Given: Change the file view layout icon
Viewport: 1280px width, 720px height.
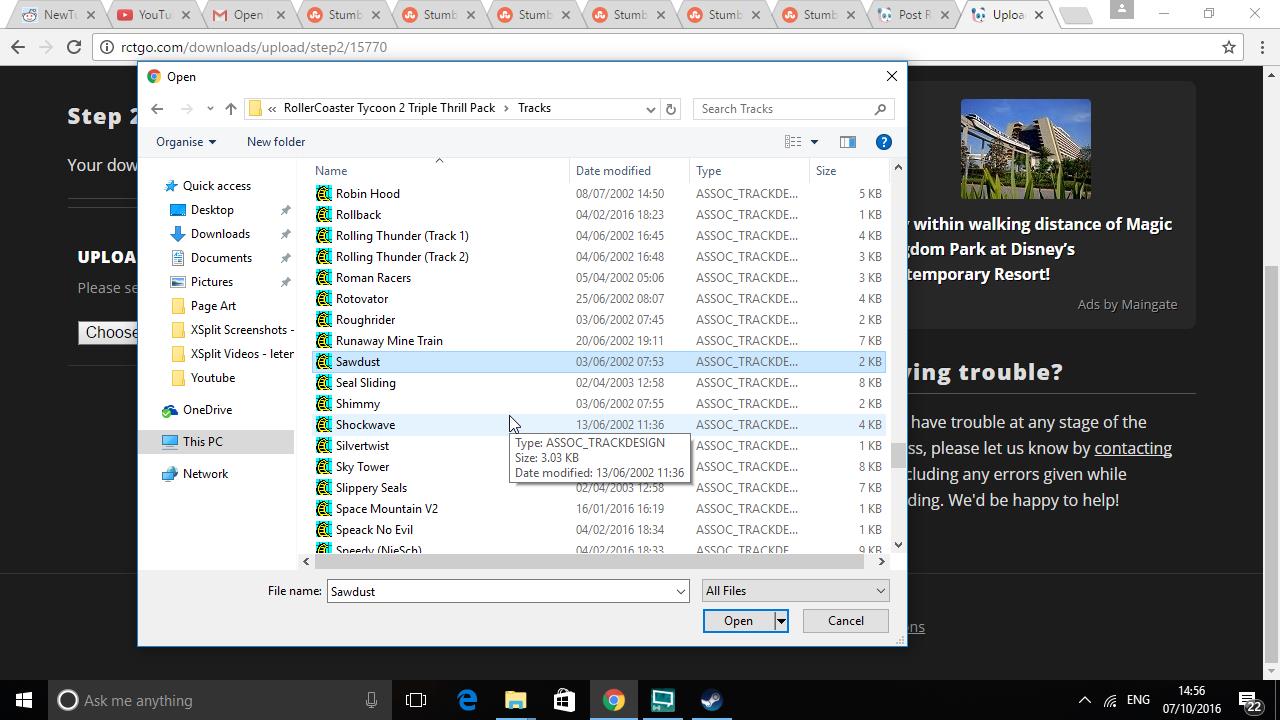Looking at the screenshot, I should 793,142.
